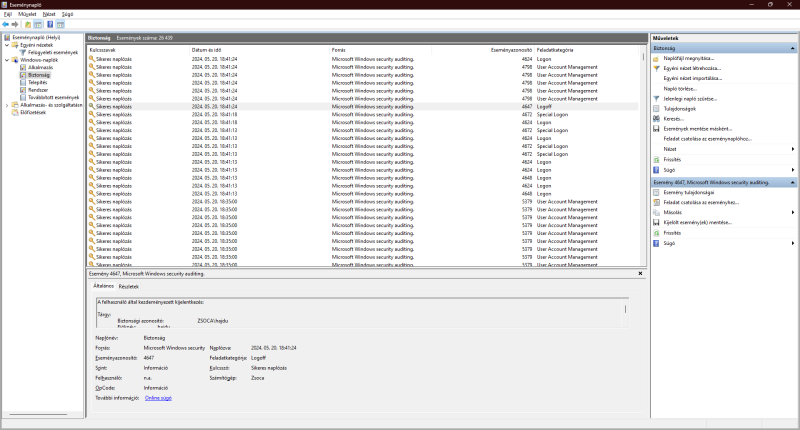800x430 pixels.
Task: Click the funnel icon for Jelenlegi napló szűrése
Action: [656, 98]
